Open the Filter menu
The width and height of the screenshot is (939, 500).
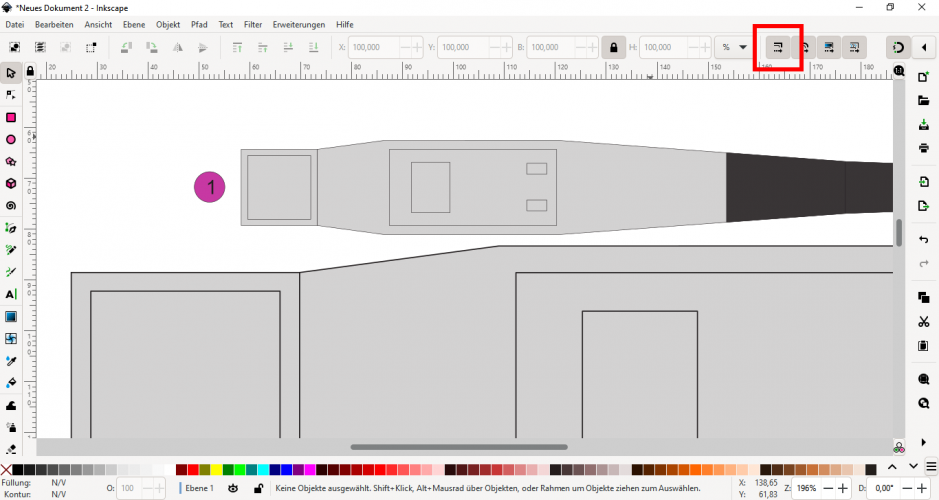coord(253,25)
